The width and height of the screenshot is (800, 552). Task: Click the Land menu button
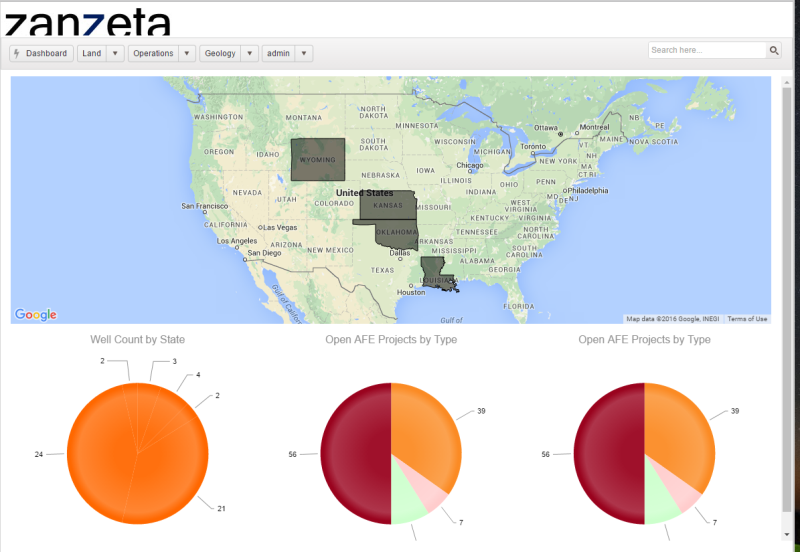point(92,54)
